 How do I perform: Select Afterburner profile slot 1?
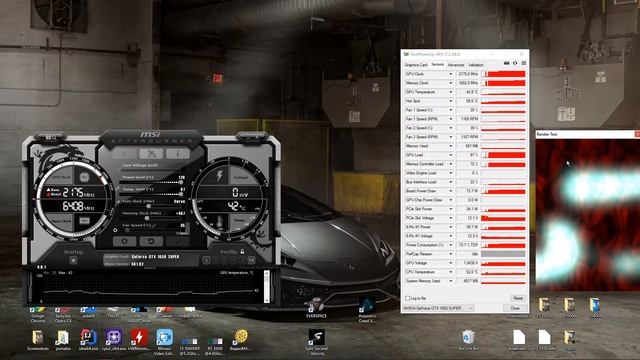(207, 260)
